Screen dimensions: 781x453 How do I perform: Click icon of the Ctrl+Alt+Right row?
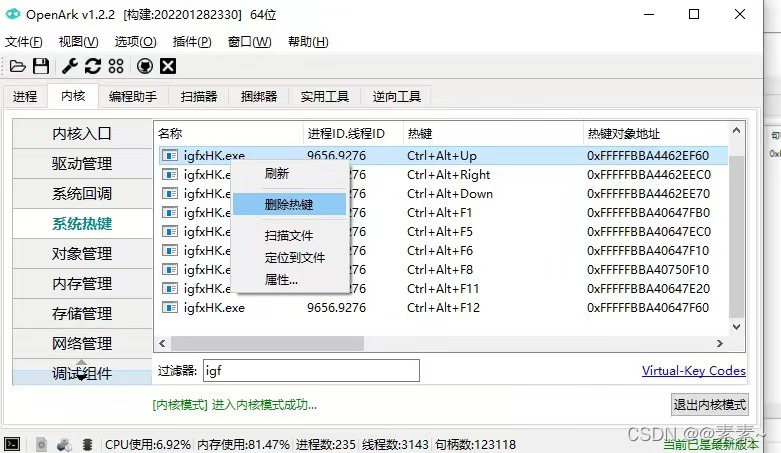click(170, 174)
